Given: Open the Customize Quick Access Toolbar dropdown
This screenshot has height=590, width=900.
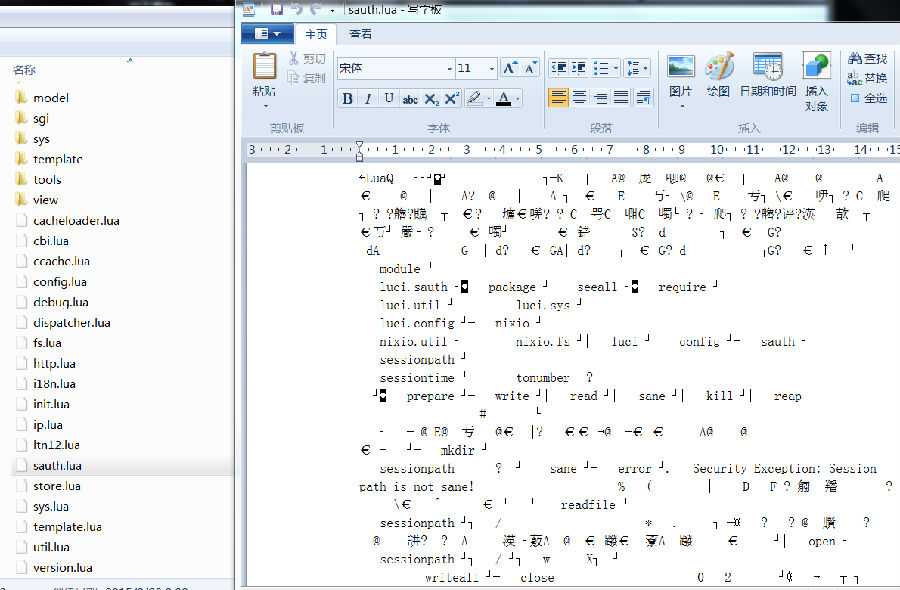Looking at the screenshot, I should point(332,10).
